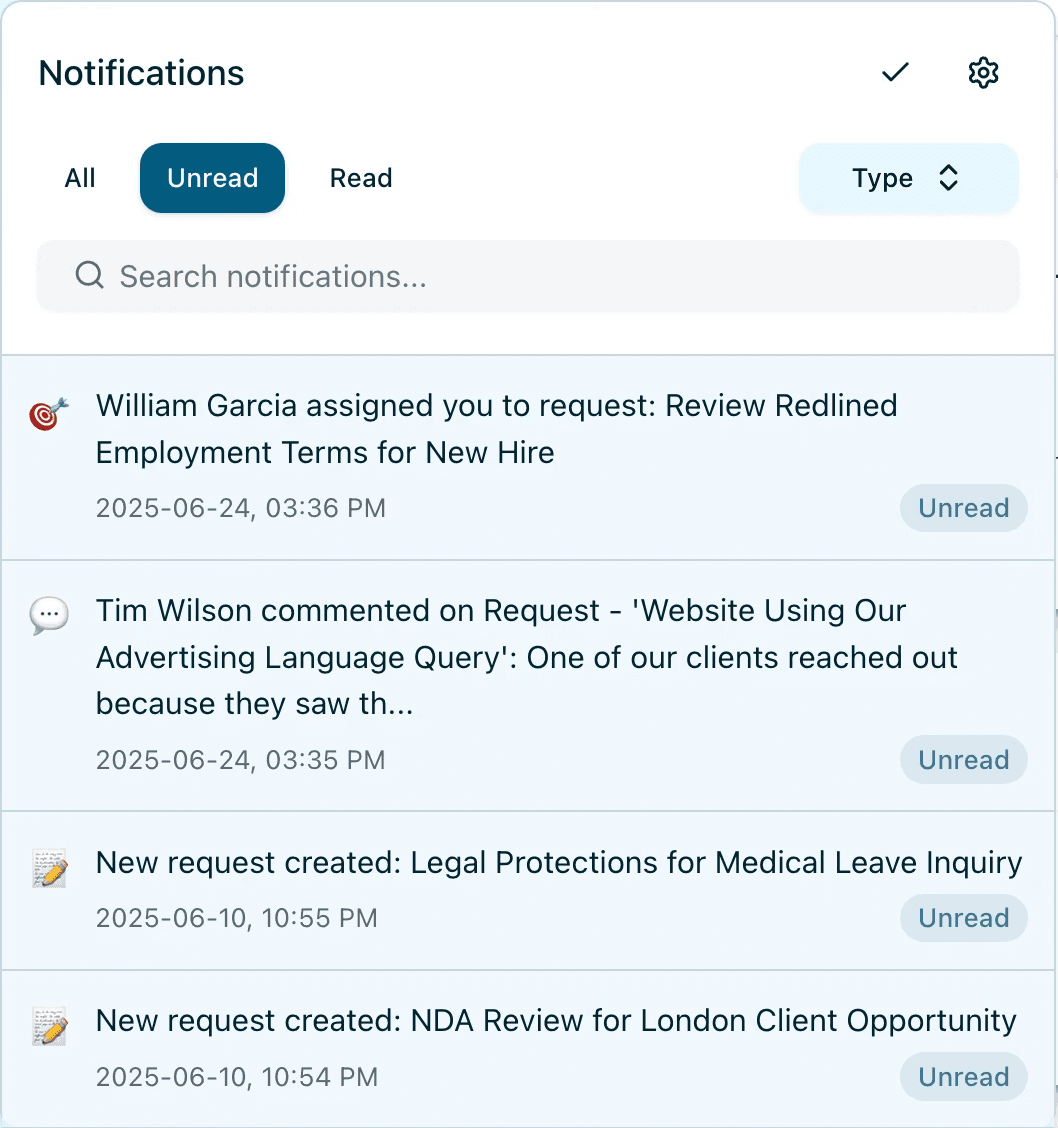
Task: Select the Unread filter tab
Action: pyautogui.click(x=212, y=178)
